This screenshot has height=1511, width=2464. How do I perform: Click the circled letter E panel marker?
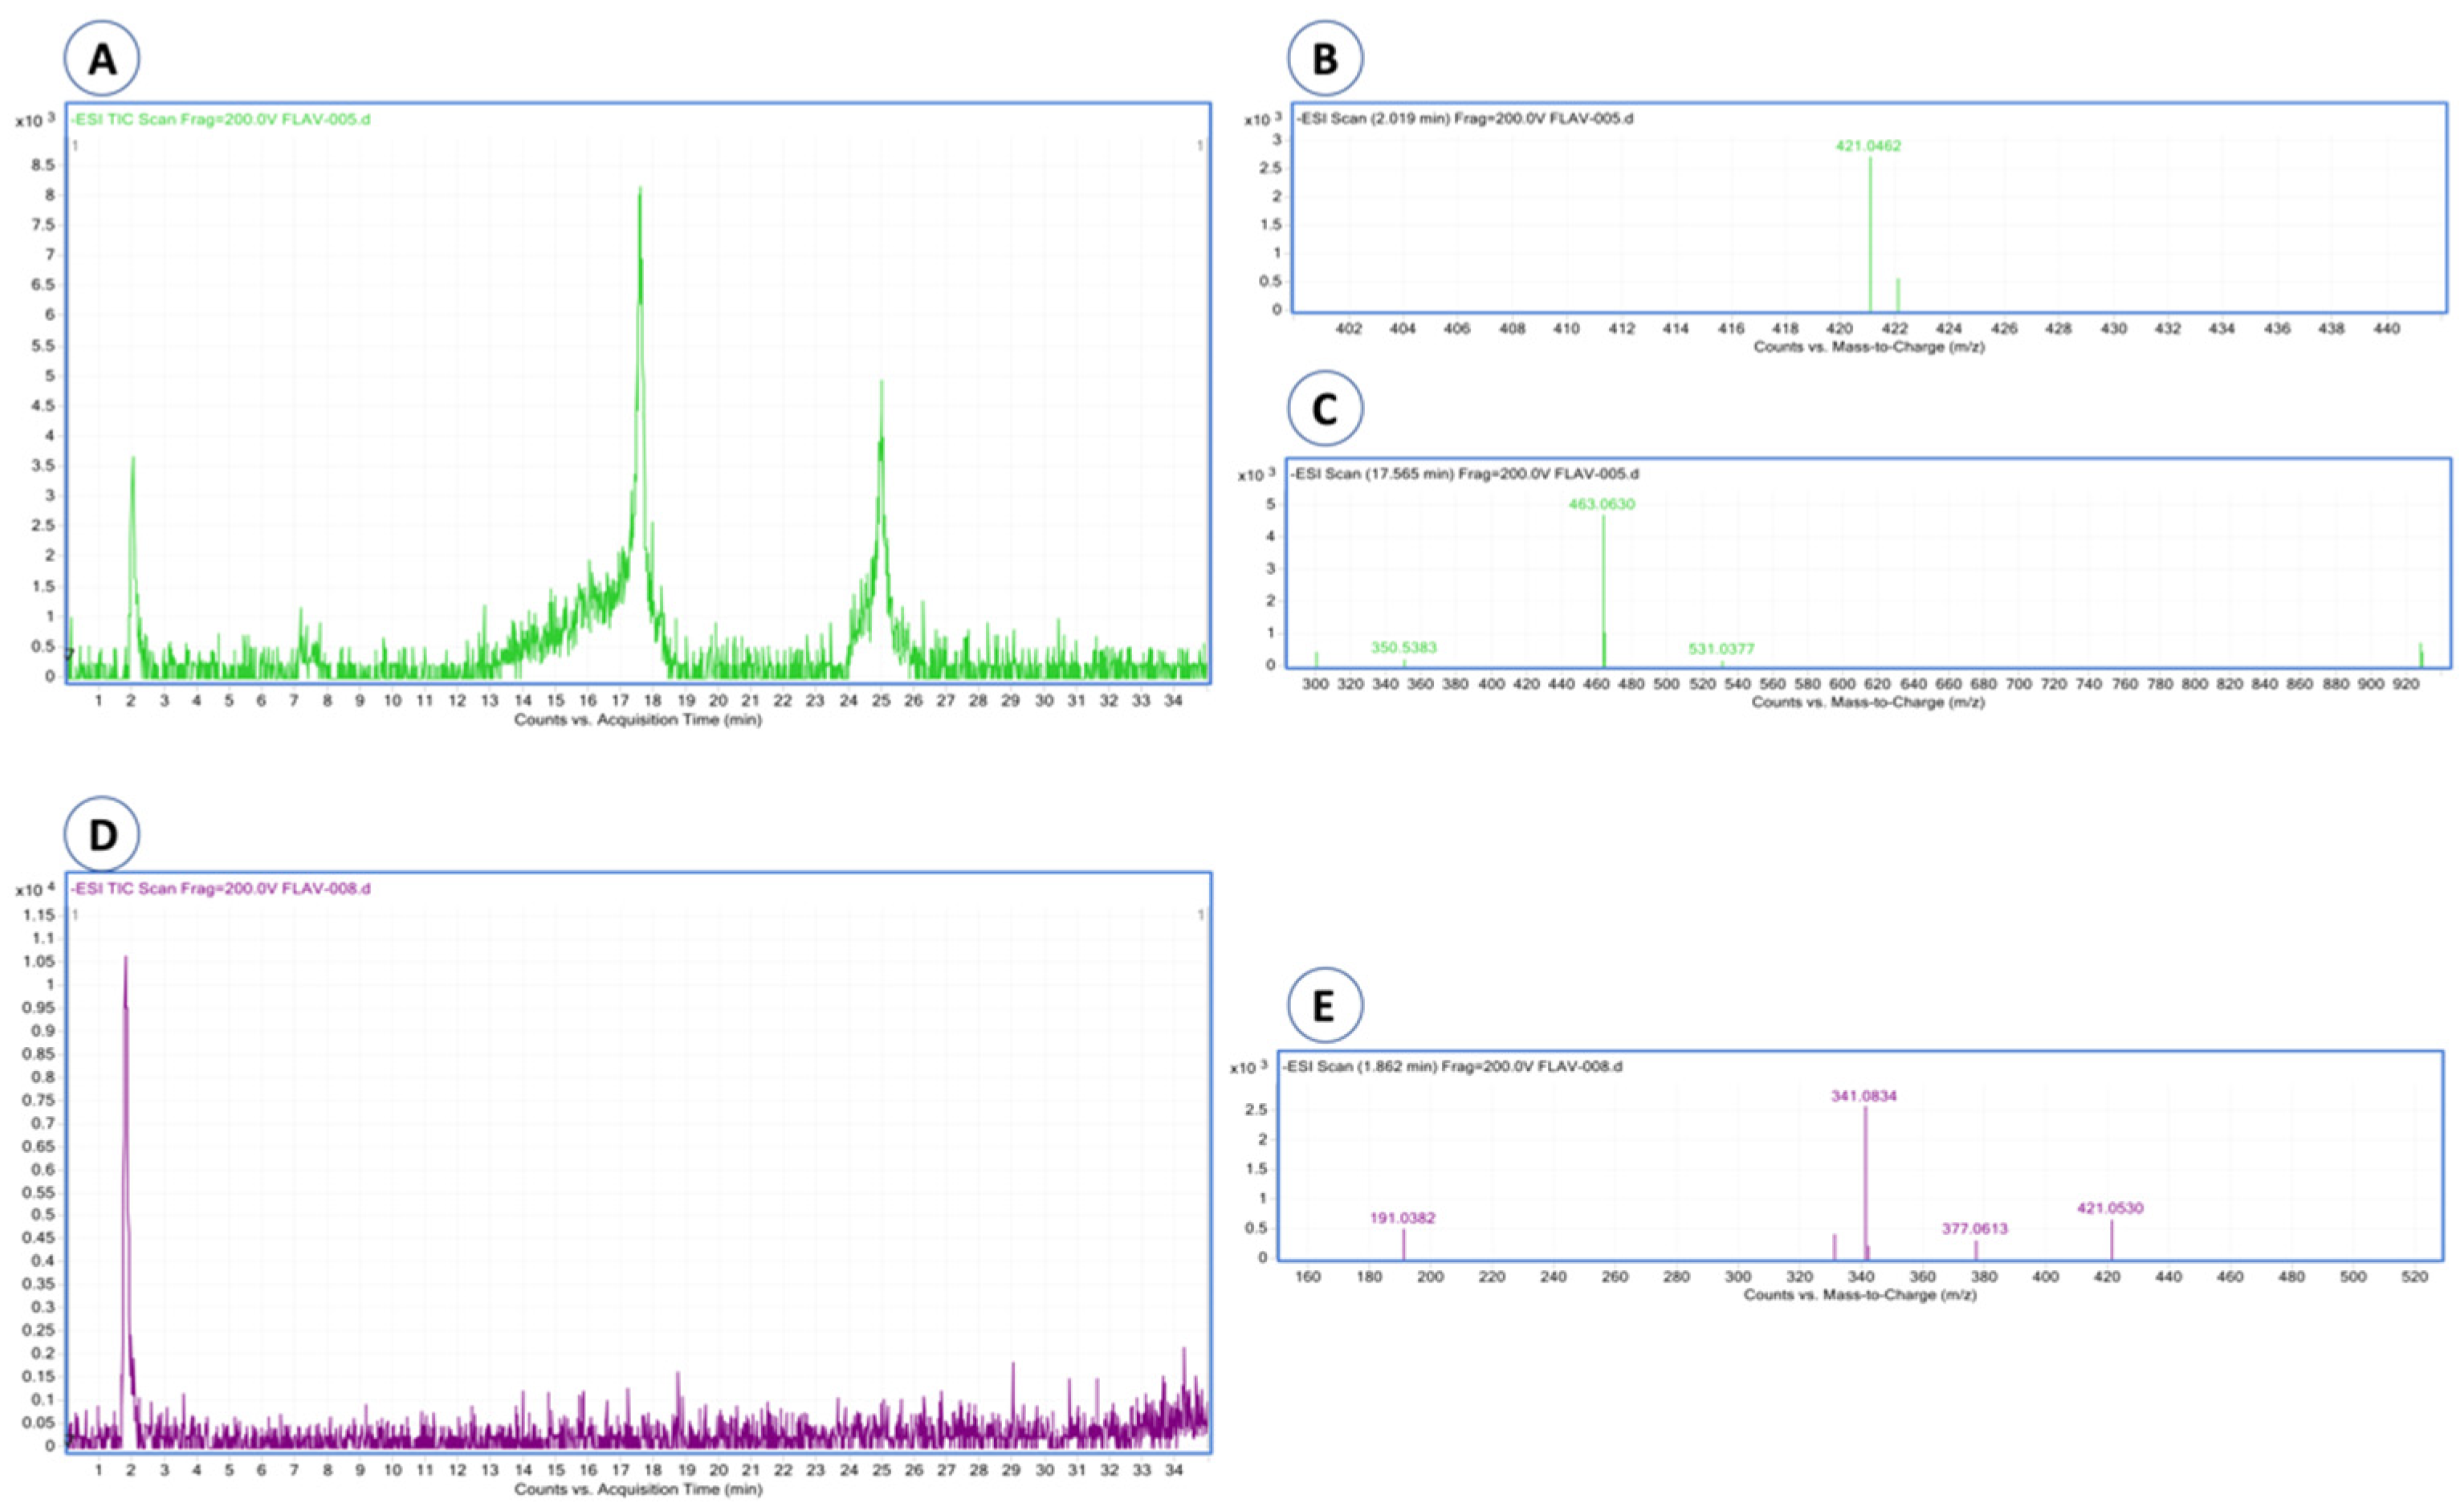(1323, 1007)
